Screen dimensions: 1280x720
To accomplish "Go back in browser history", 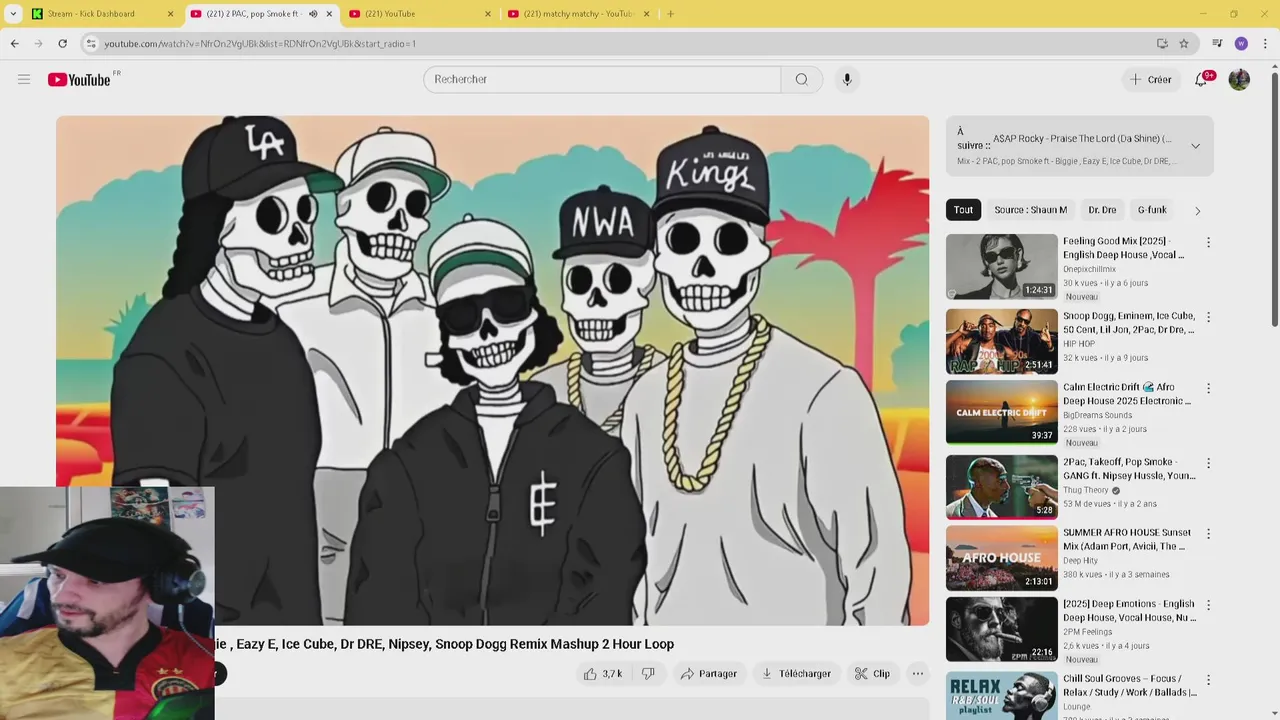I will [x=15, y=43].
